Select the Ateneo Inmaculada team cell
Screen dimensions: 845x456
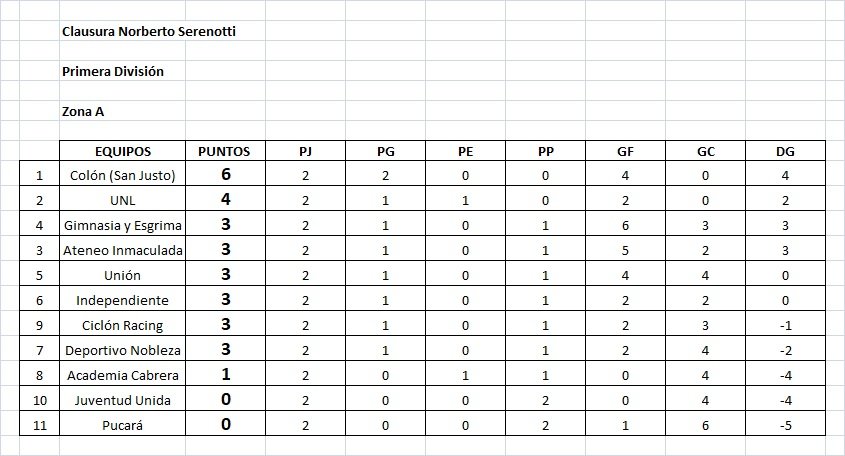pyautogui.click(x=122, y=250)
